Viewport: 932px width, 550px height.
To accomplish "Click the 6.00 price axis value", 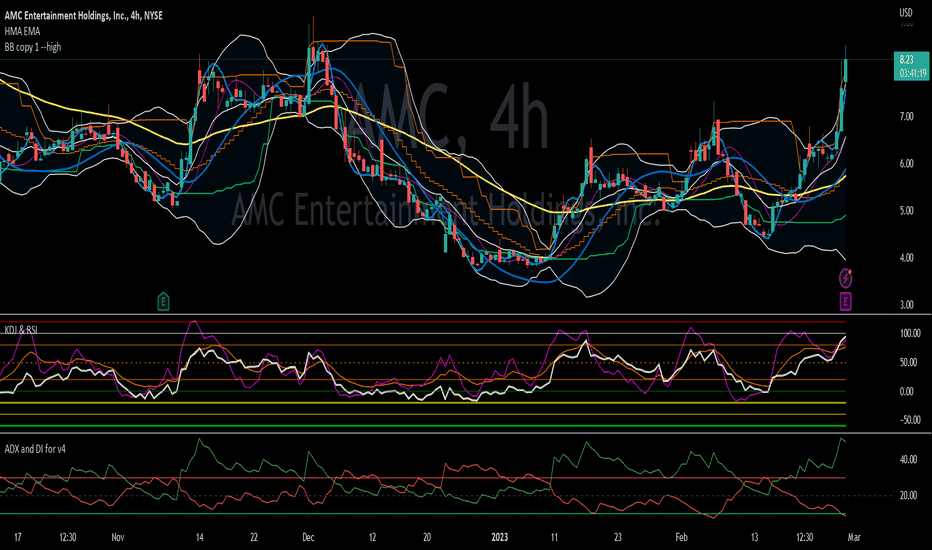I will [x=906, y=164].
